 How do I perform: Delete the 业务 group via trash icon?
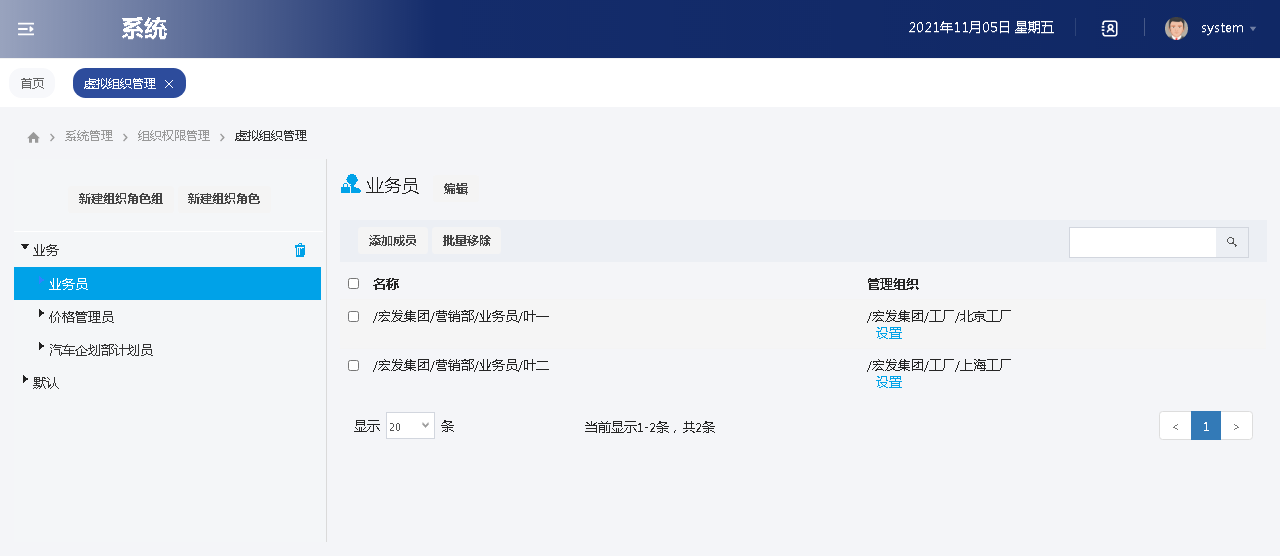point(300,250)
